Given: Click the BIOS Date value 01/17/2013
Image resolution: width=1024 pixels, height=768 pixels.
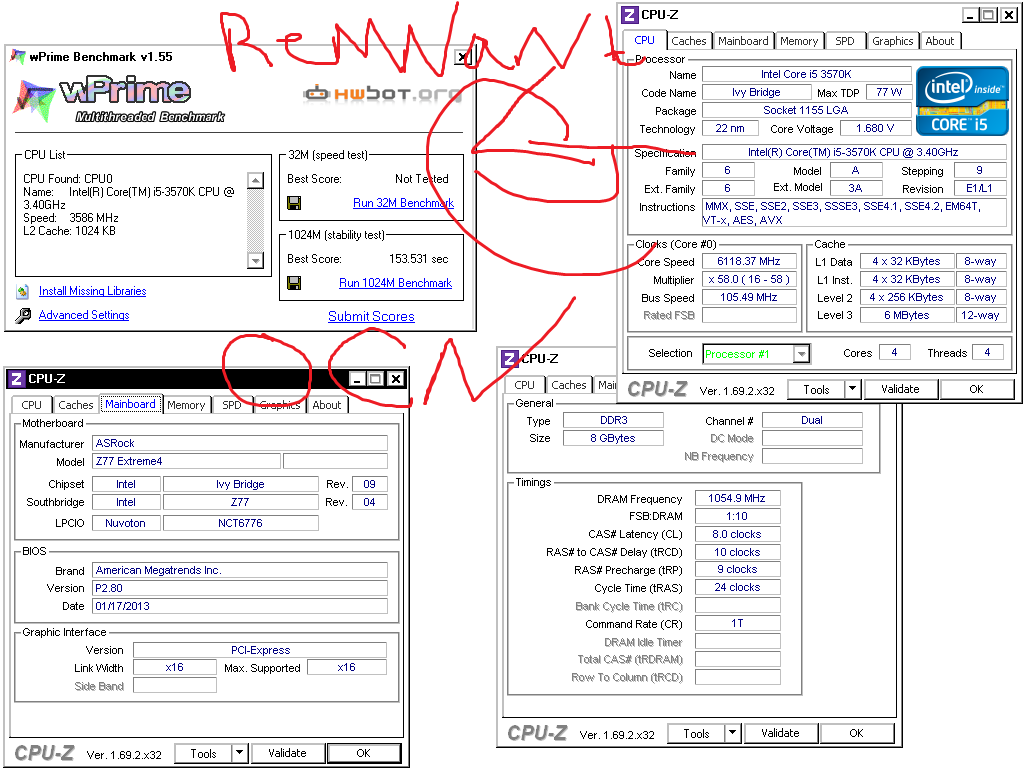Looking at the screenshot, I should [x=240, y=606].
